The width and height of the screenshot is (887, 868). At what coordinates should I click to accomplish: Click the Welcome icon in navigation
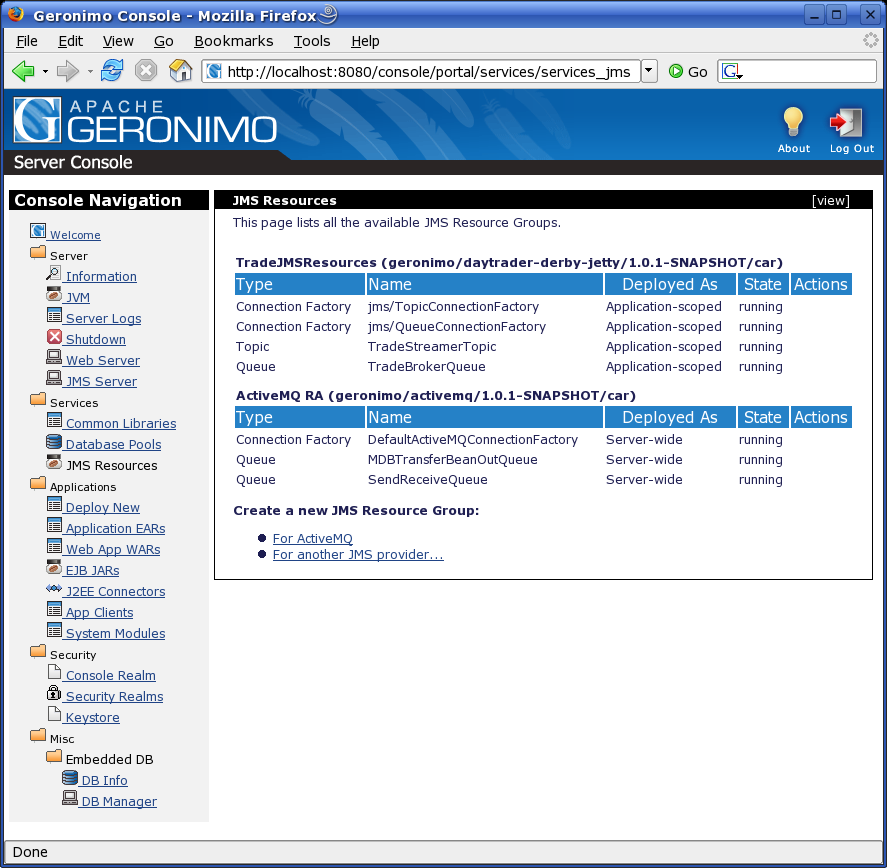point(38,231)
